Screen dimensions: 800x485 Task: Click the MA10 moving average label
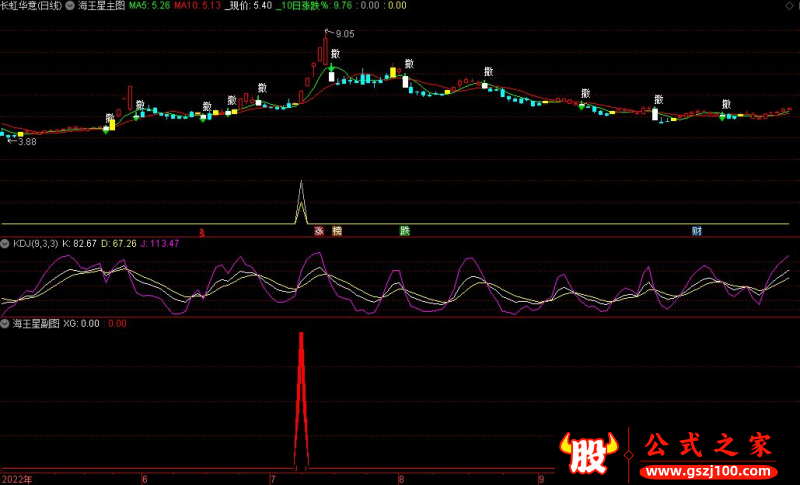pos(196,6)
